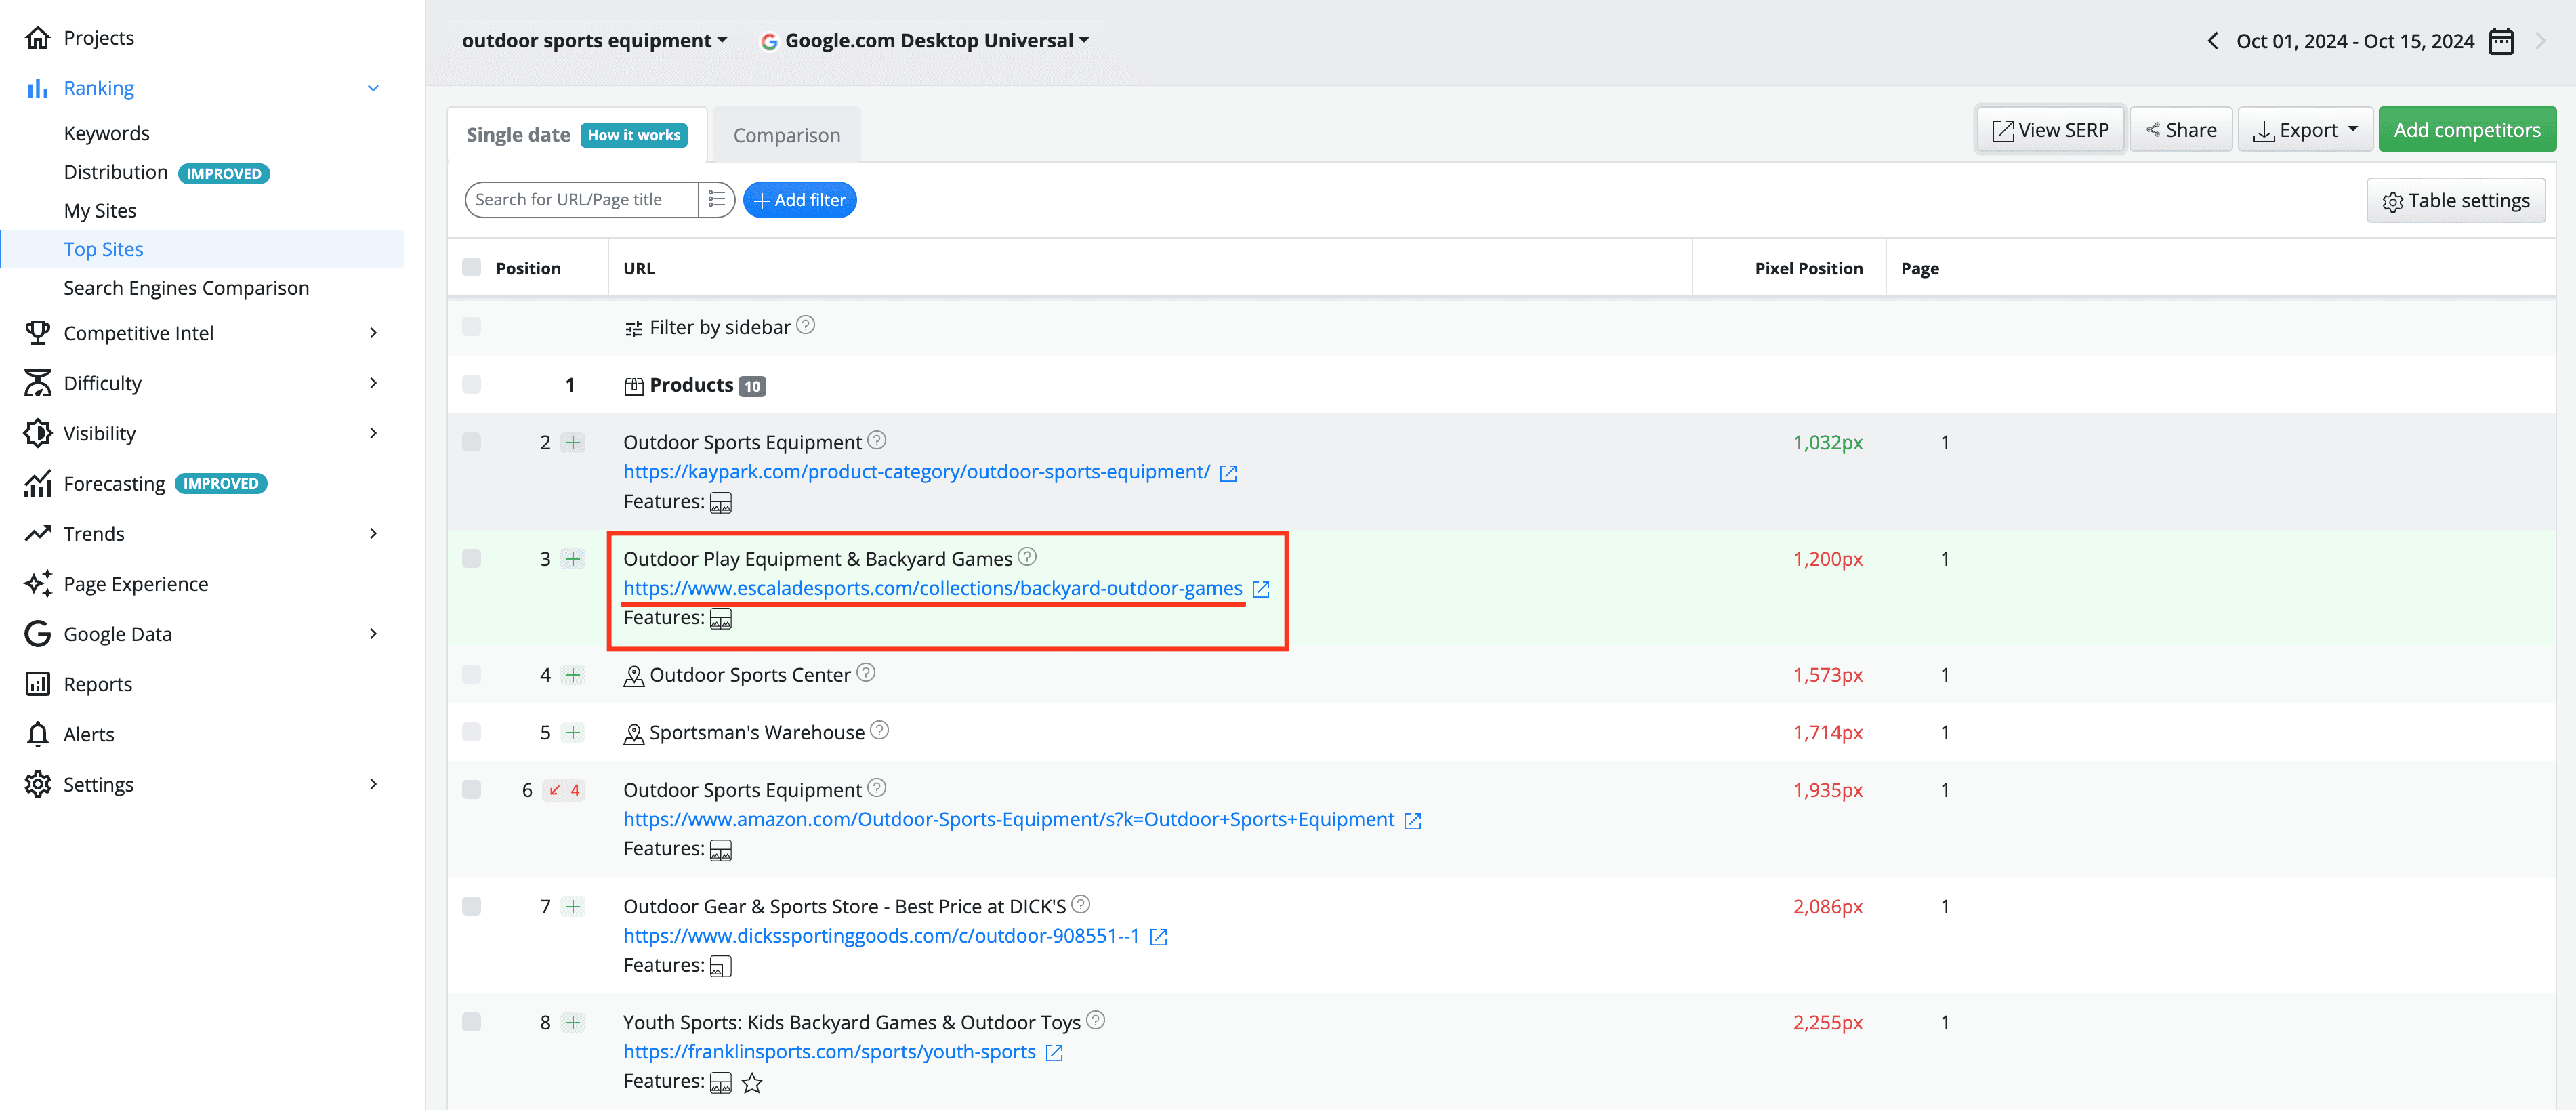Click the How it works badge
The image size is (2576, 1110).
point(634,135)
